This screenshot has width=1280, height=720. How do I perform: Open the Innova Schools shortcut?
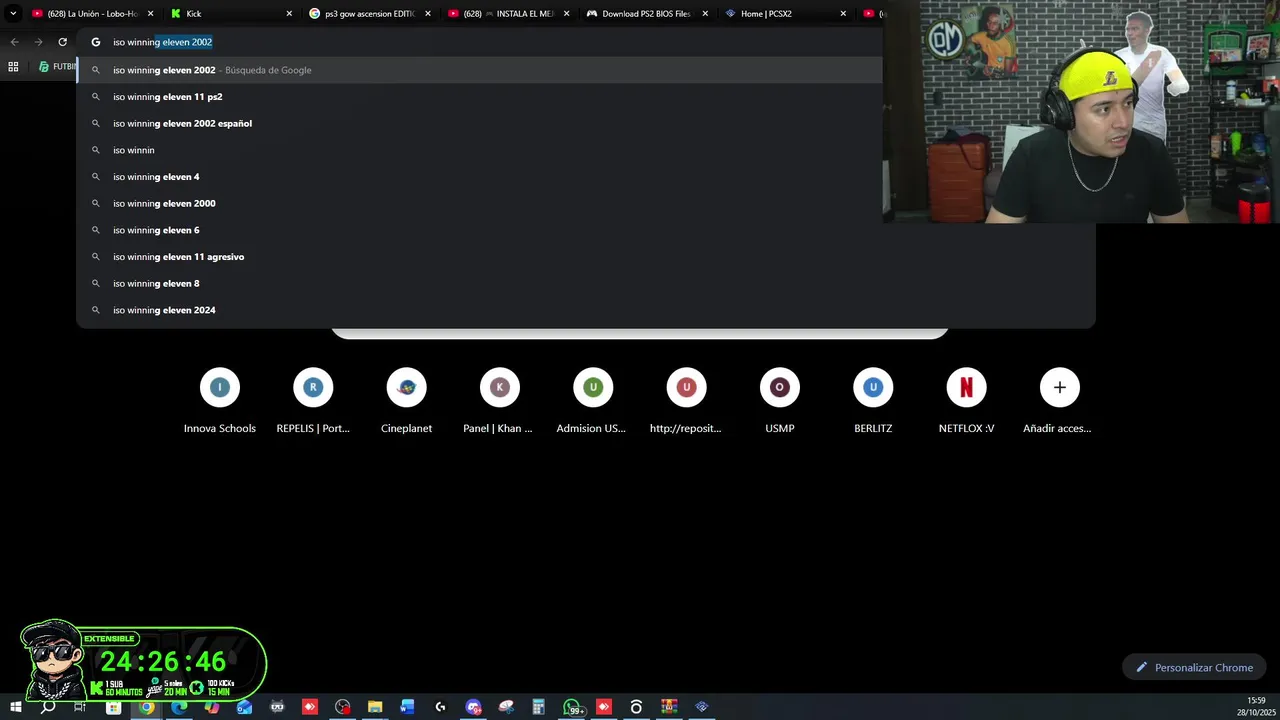click(220, 401)
